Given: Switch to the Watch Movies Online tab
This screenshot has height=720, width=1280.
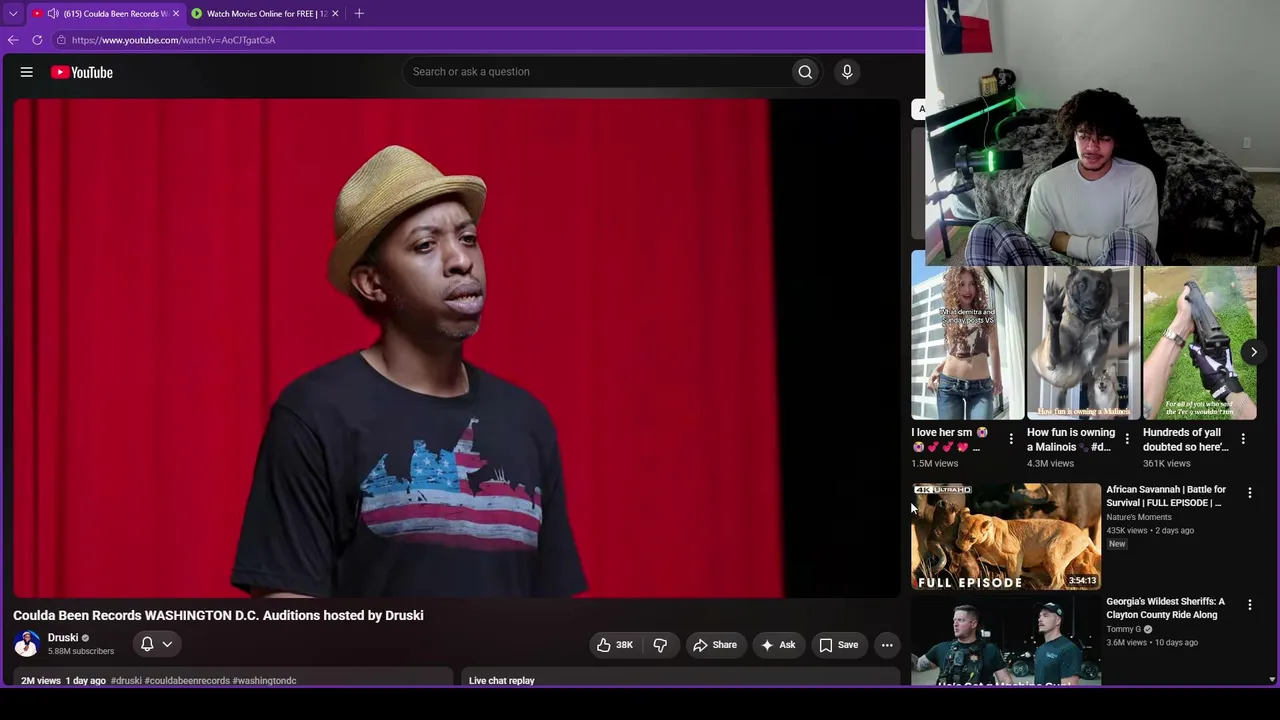Looking at the screenshot, I should (266, 13).
